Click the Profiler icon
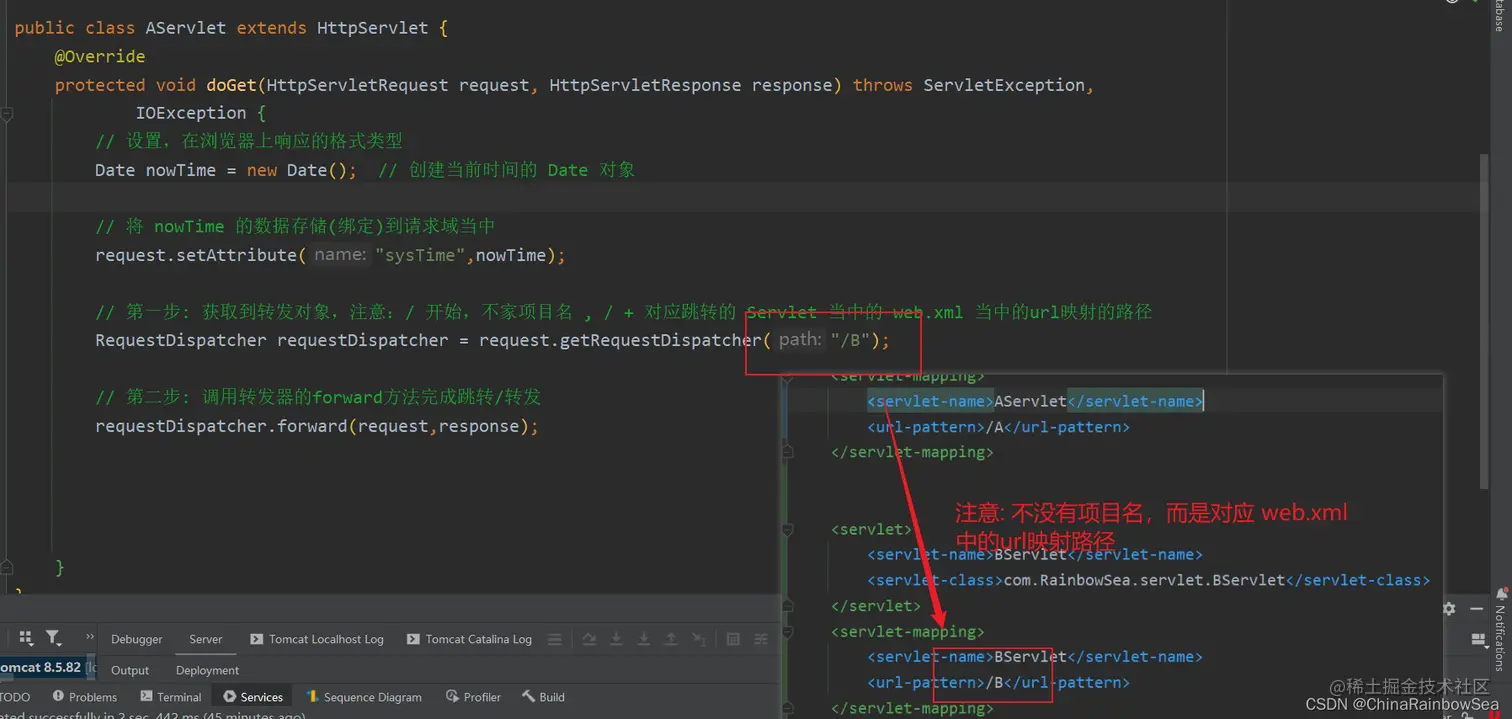Image resolution: width=1512 pixels, height=719 pixels. point(452,696)
